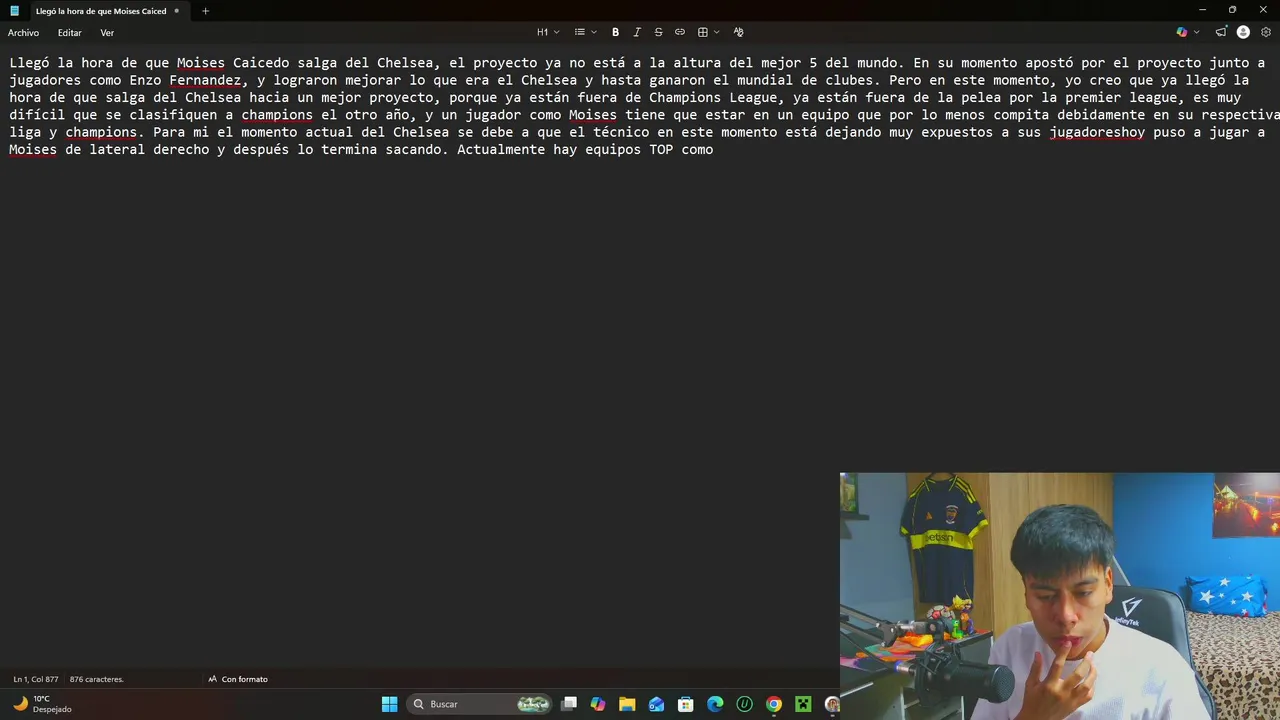The height and width of the screenshot is (720, 1280).
Task: Open Task View from the taskbar
Action: pyautogui.click(x=569, y=704)
